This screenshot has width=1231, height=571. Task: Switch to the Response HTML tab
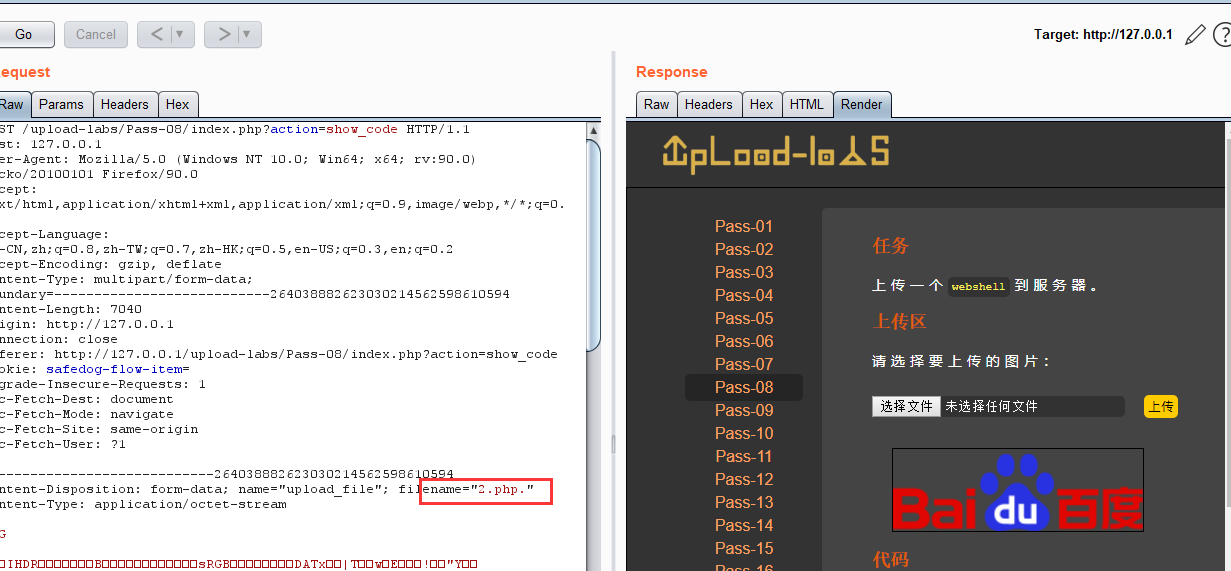point(807,104)
